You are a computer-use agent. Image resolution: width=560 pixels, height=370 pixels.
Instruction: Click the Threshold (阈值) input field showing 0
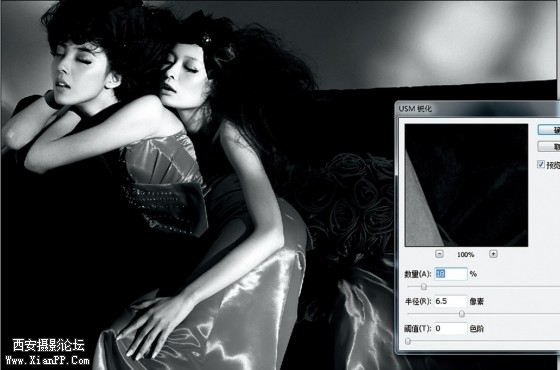[451, 328]
